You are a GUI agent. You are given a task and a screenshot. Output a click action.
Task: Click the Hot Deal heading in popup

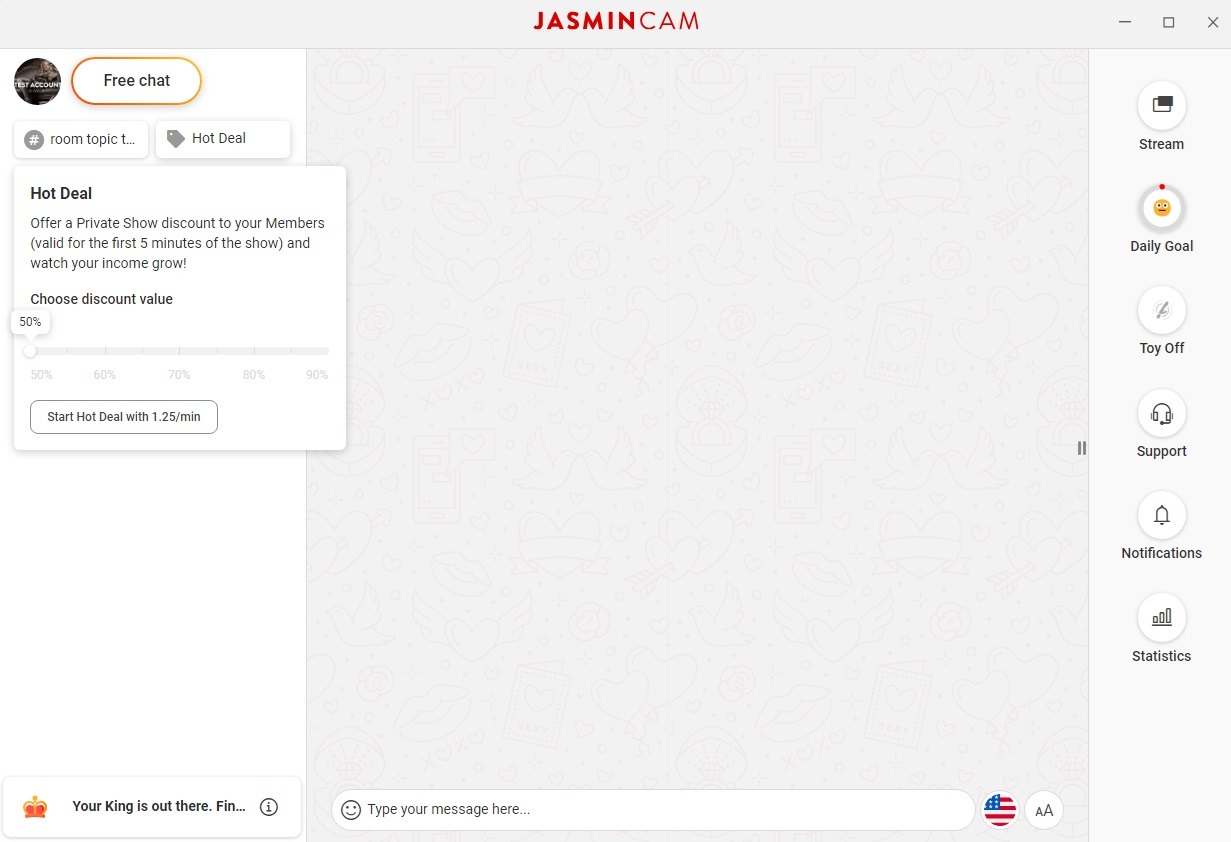coord(61,193)
